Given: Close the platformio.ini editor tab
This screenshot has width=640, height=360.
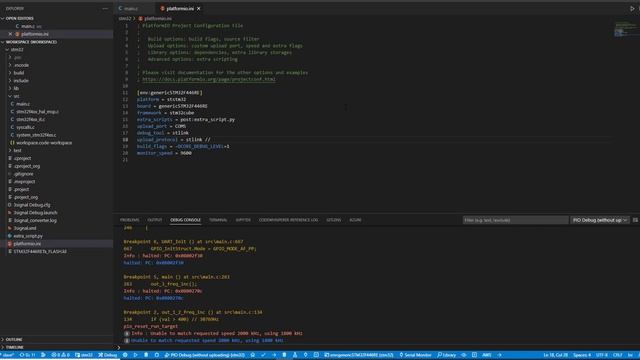Looking at the screenshot, I should point(199,9).
